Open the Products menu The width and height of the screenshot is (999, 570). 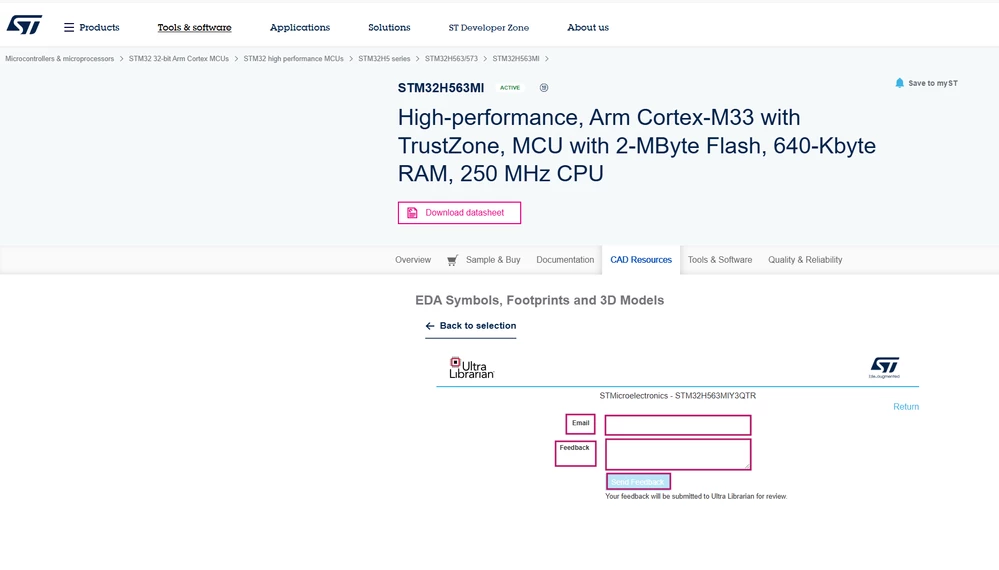point(99,27)
